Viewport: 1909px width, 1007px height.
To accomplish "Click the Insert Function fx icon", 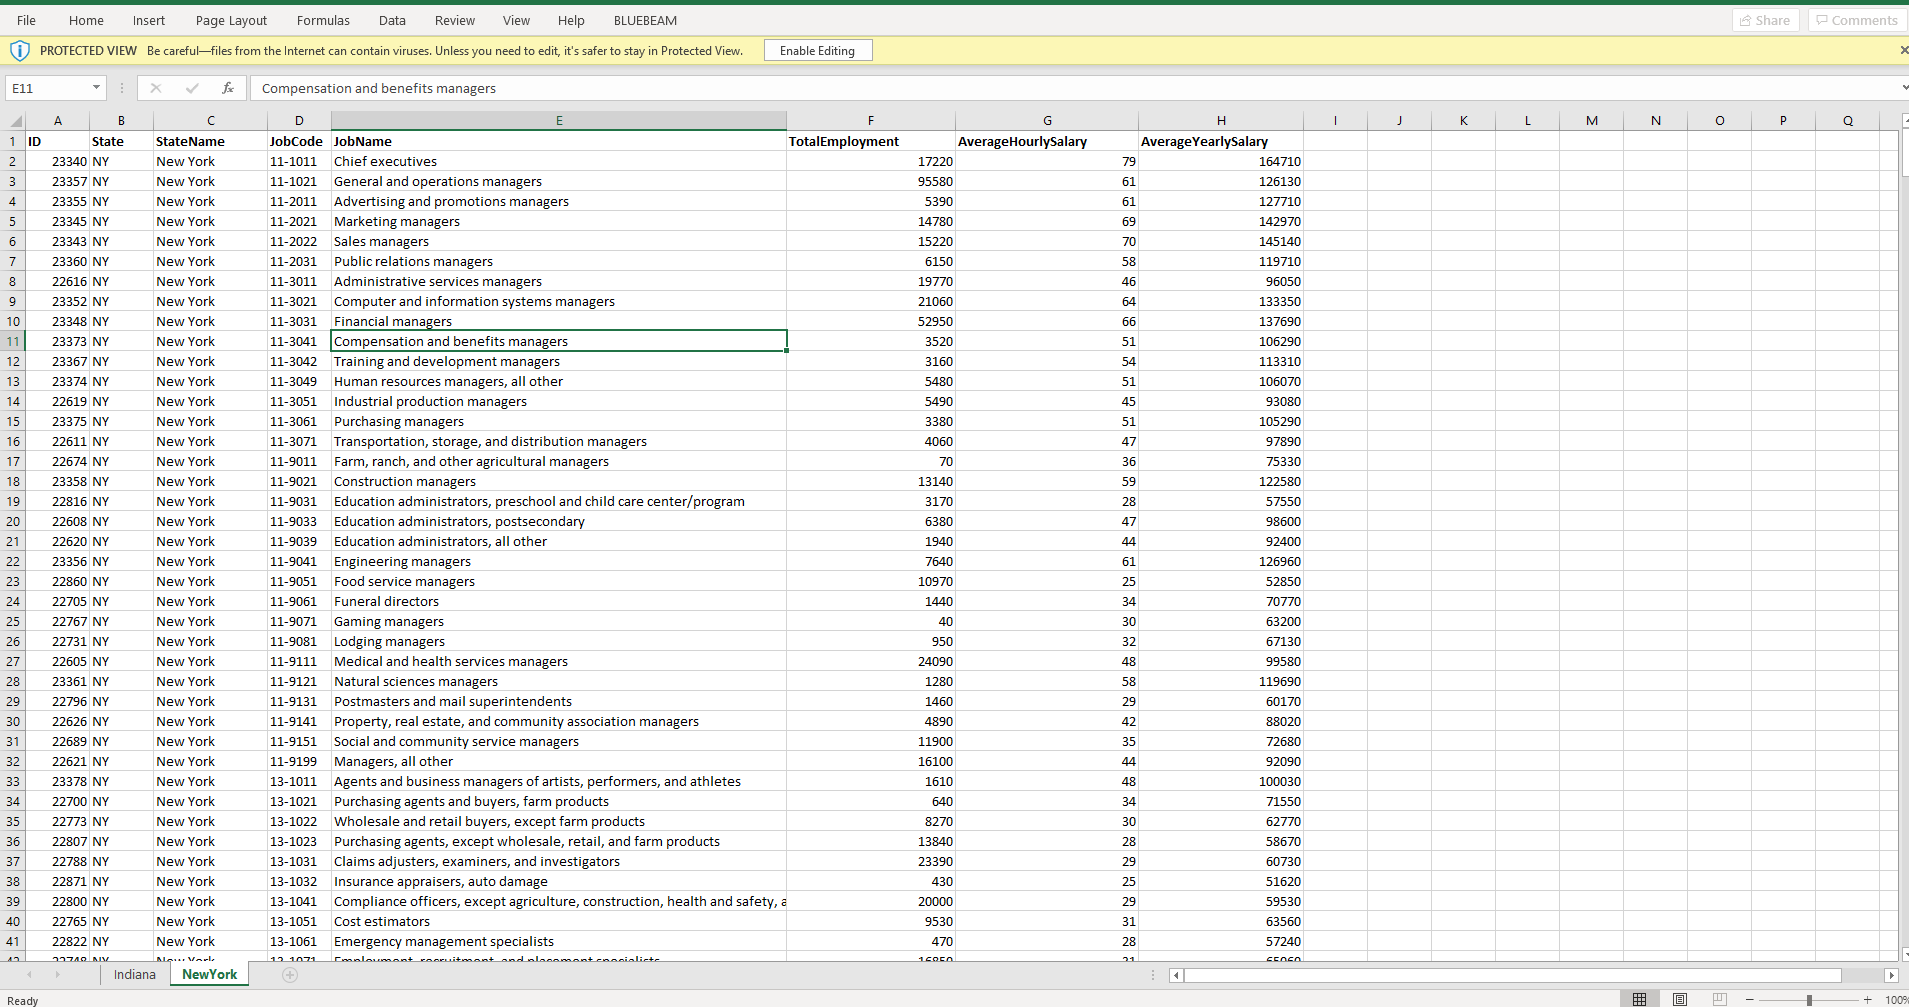I will pyautogui.click(x=228, y=88).
